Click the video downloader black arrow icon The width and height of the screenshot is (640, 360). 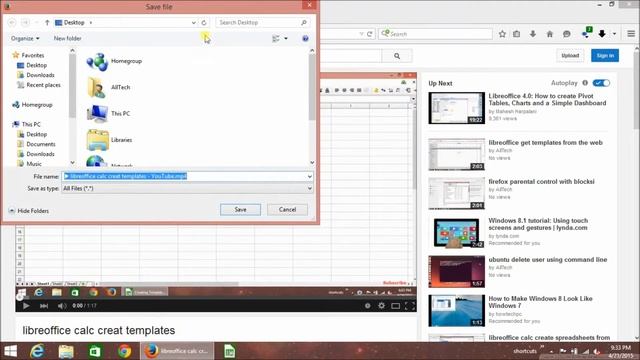click(x=602, y=34)
